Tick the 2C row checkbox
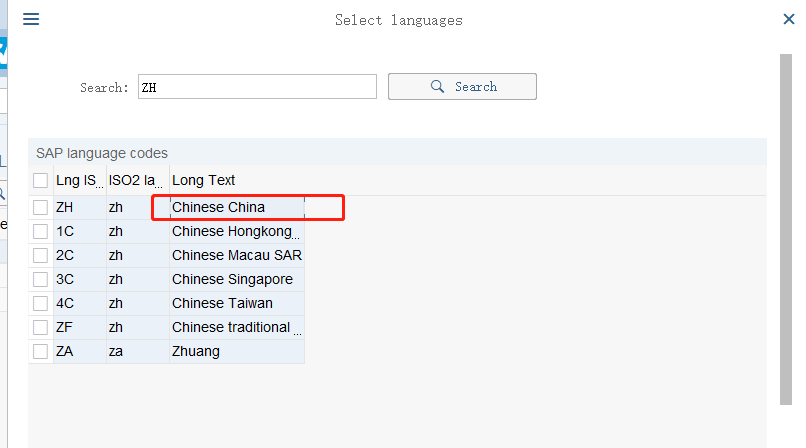This screenshot has height=448, width=806. pyautogui.click(x=40, y=255)
